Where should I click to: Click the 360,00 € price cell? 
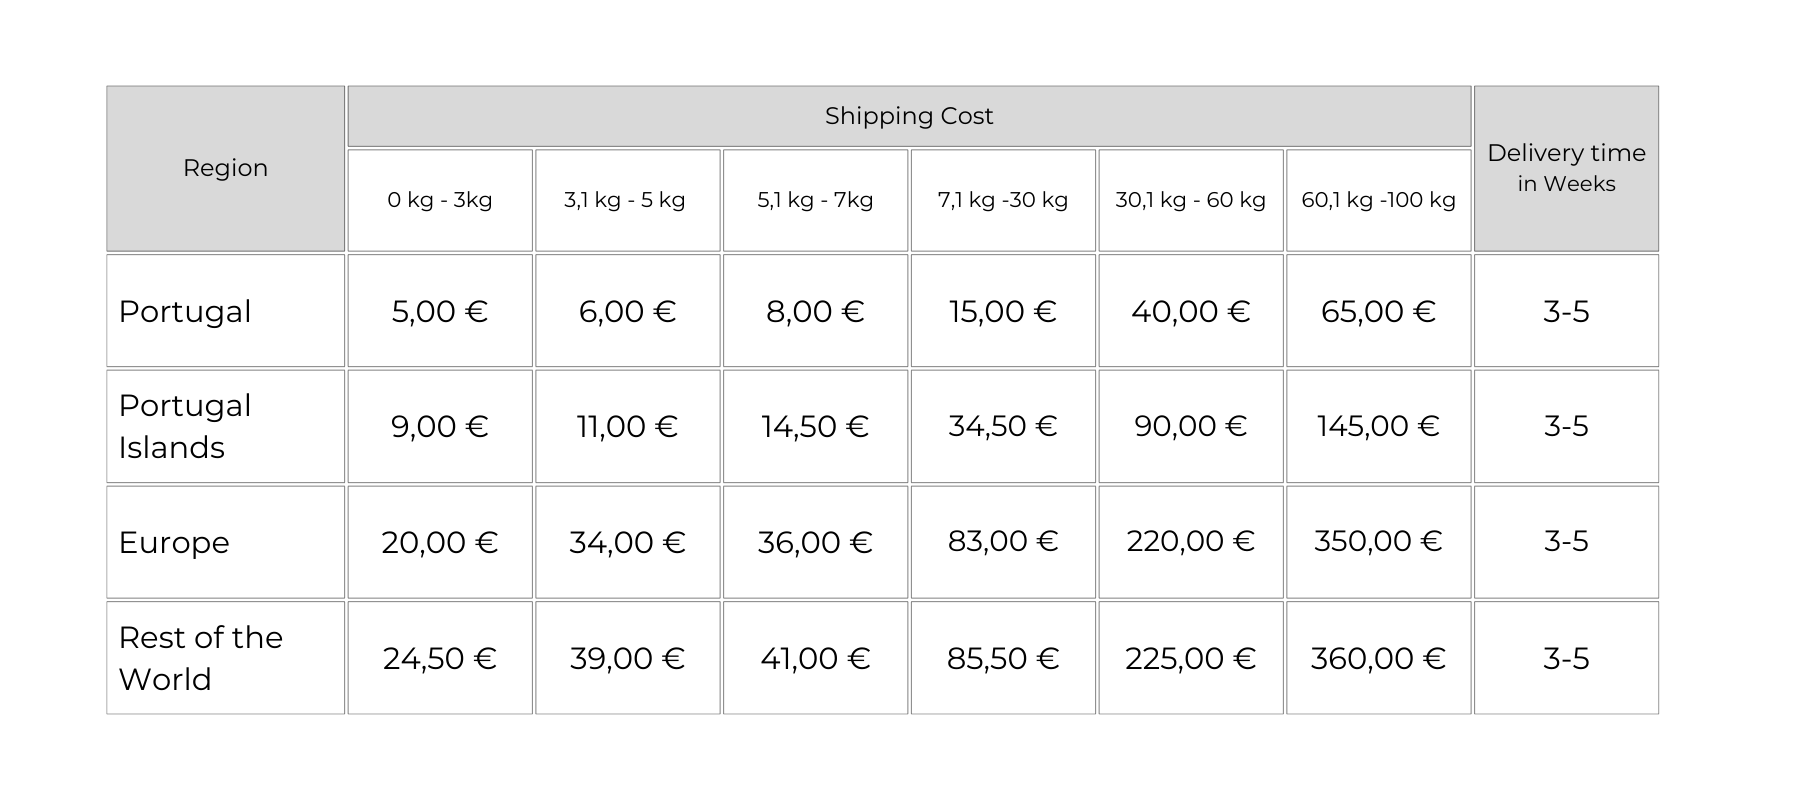(x=1378, y=658)
